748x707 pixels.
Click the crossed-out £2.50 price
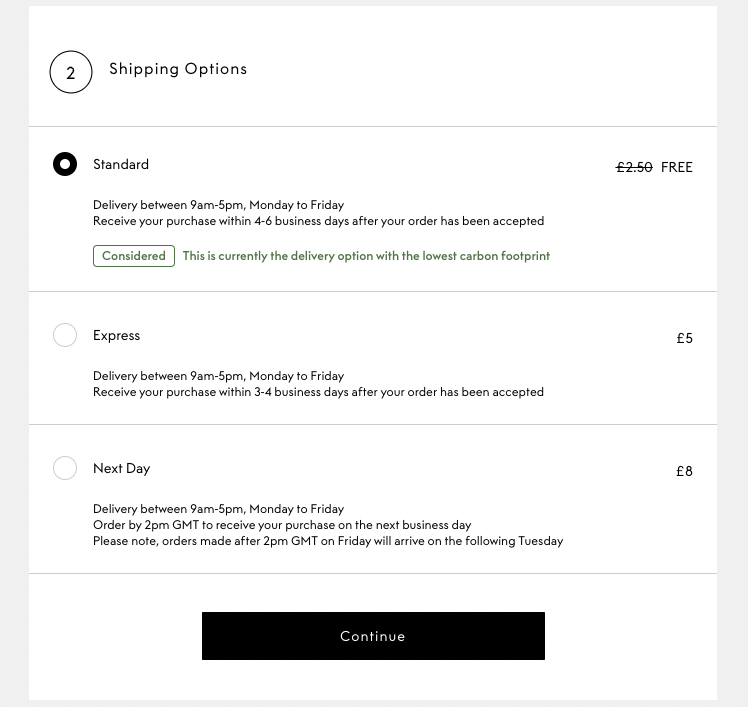click(x=634, y=167)
